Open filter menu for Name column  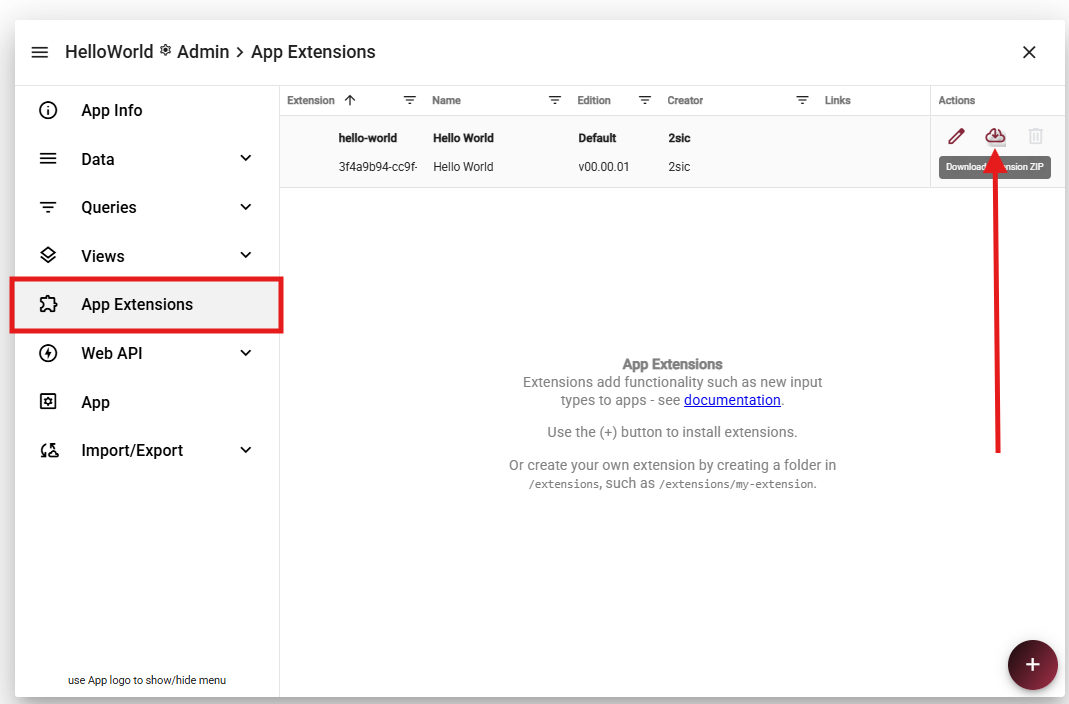click(555, 100)
